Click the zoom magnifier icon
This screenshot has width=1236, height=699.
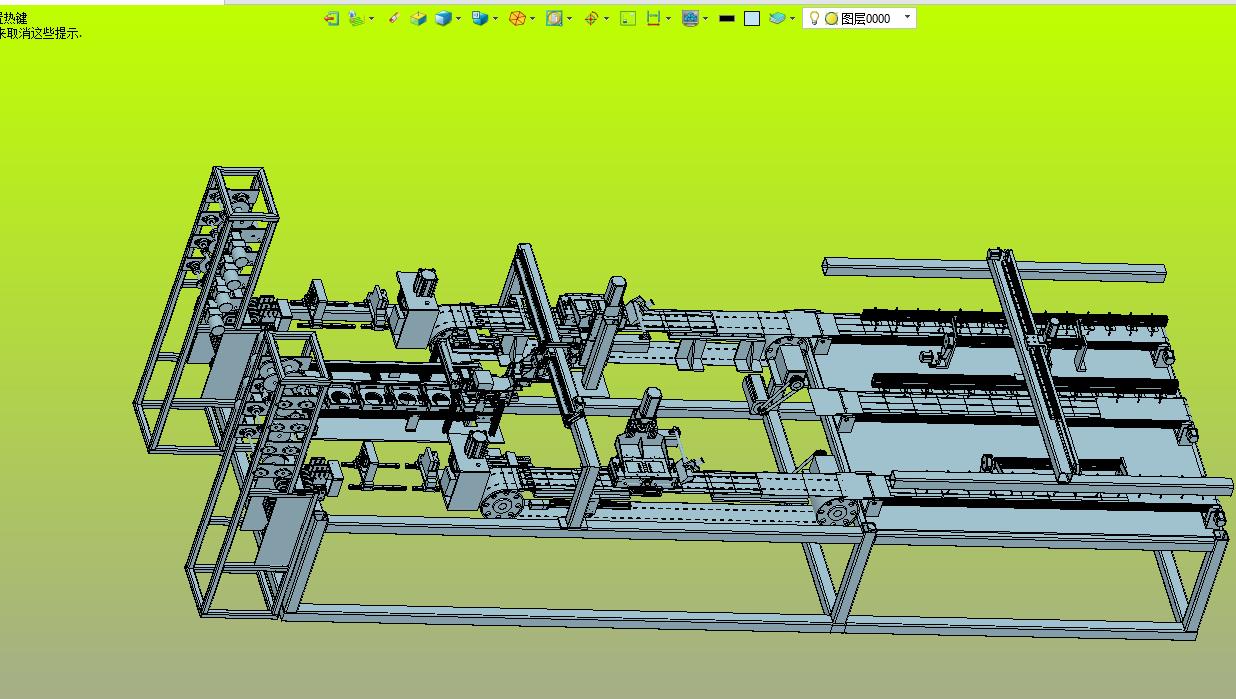(554, 18)
